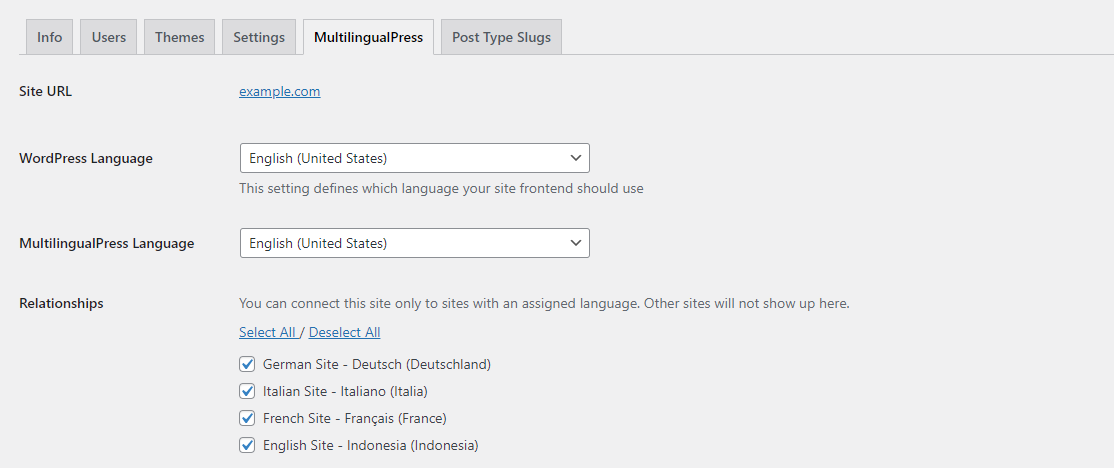
Task: Click the WordPress Language label
Action: [86, 158]
